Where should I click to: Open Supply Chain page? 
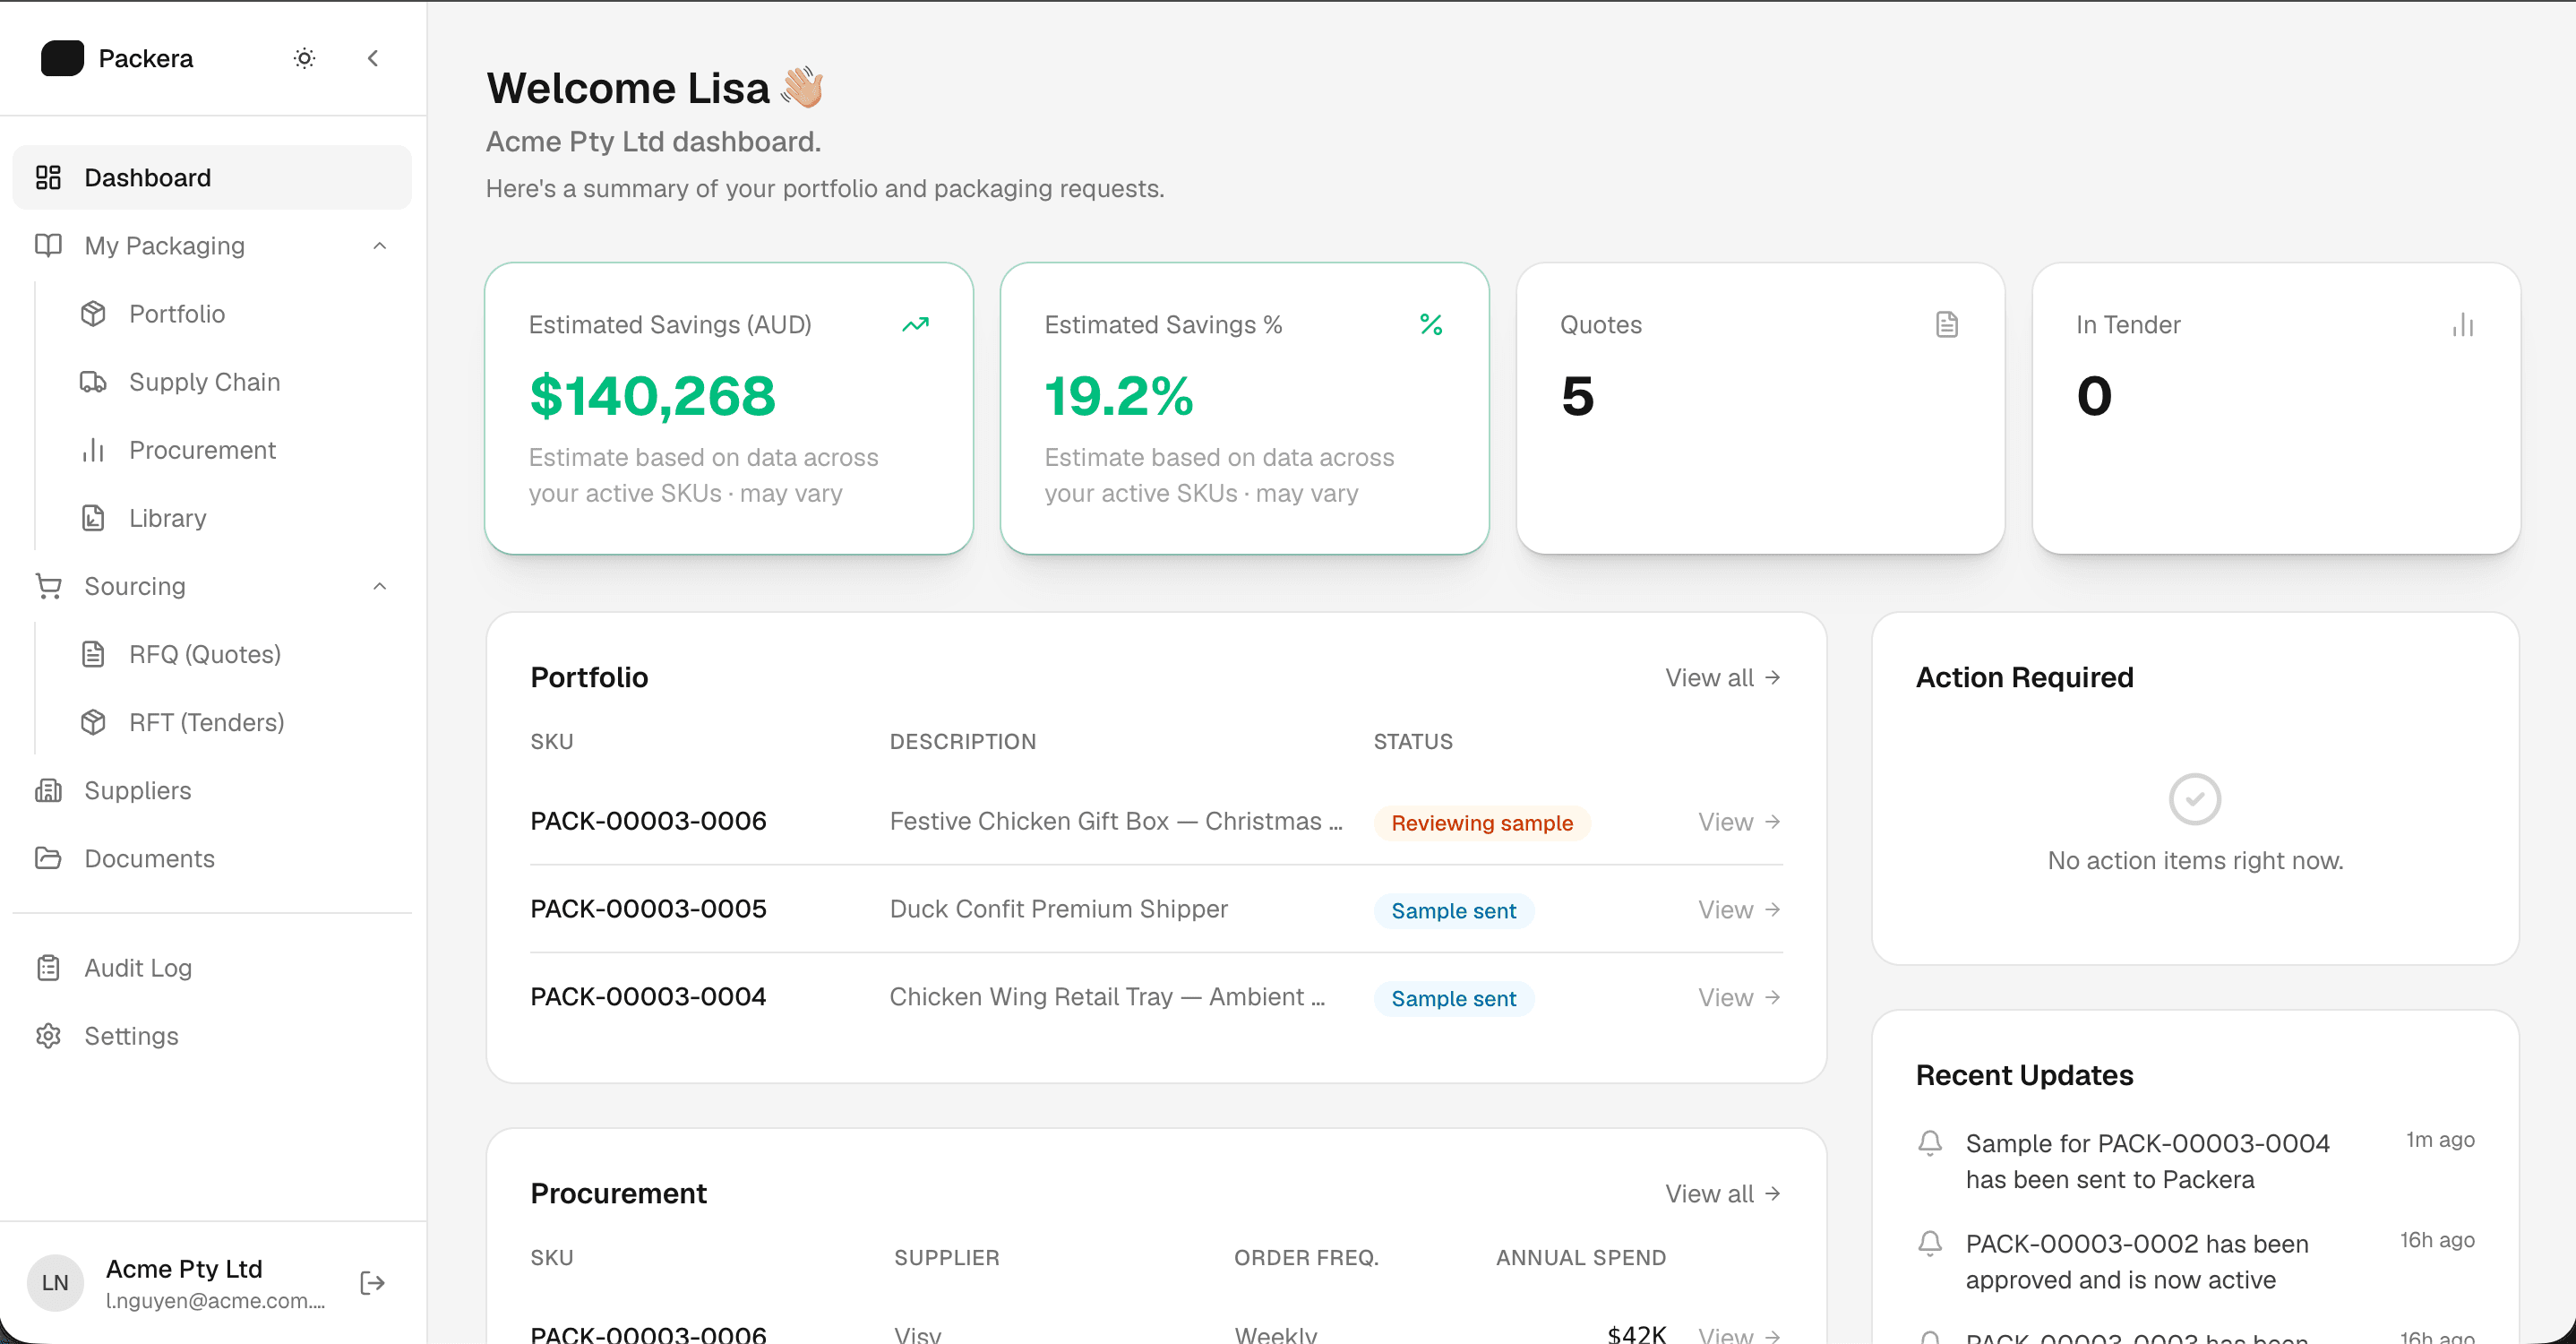(204, 382)
